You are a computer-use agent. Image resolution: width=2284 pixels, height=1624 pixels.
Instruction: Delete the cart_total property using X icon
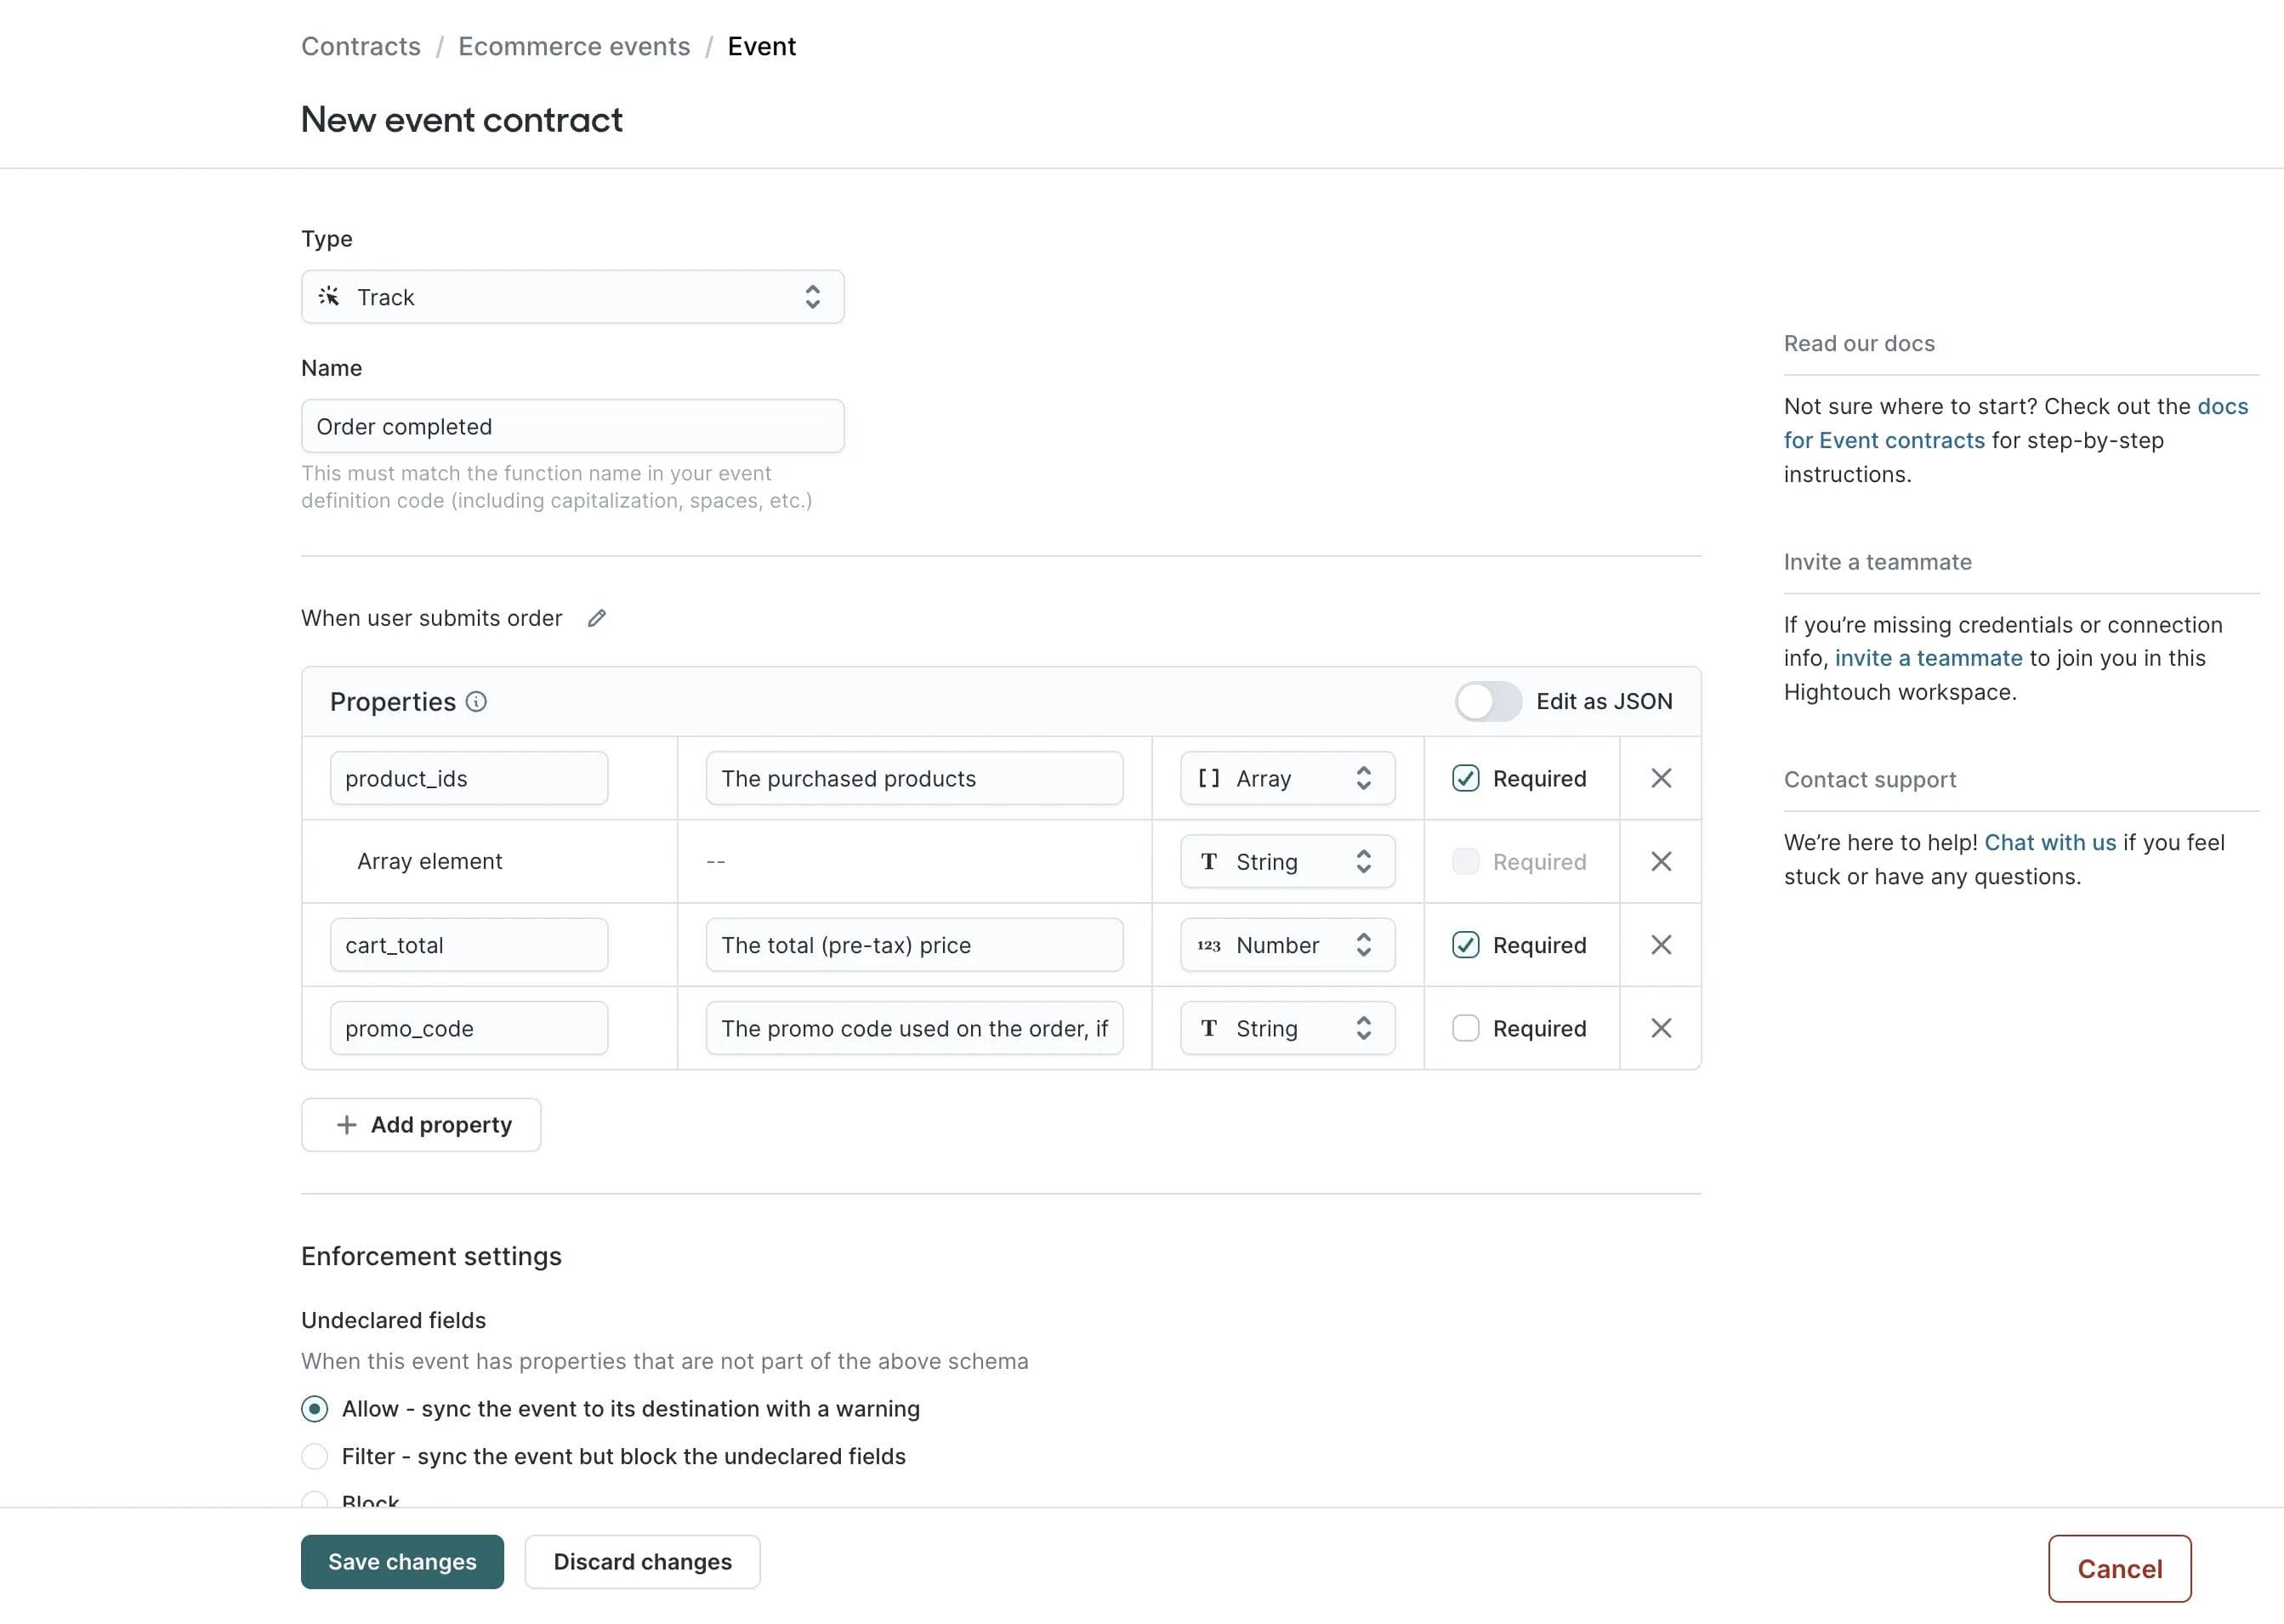(1661, 944)
